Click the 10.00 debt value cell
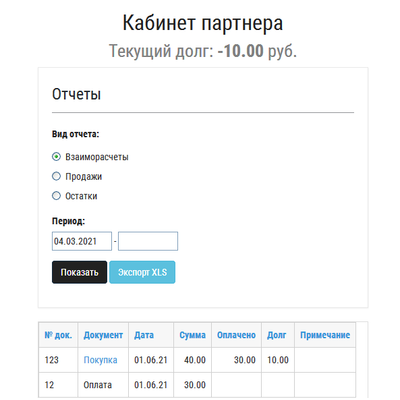This screenshot has width=400, height=400. click(278, 360)
